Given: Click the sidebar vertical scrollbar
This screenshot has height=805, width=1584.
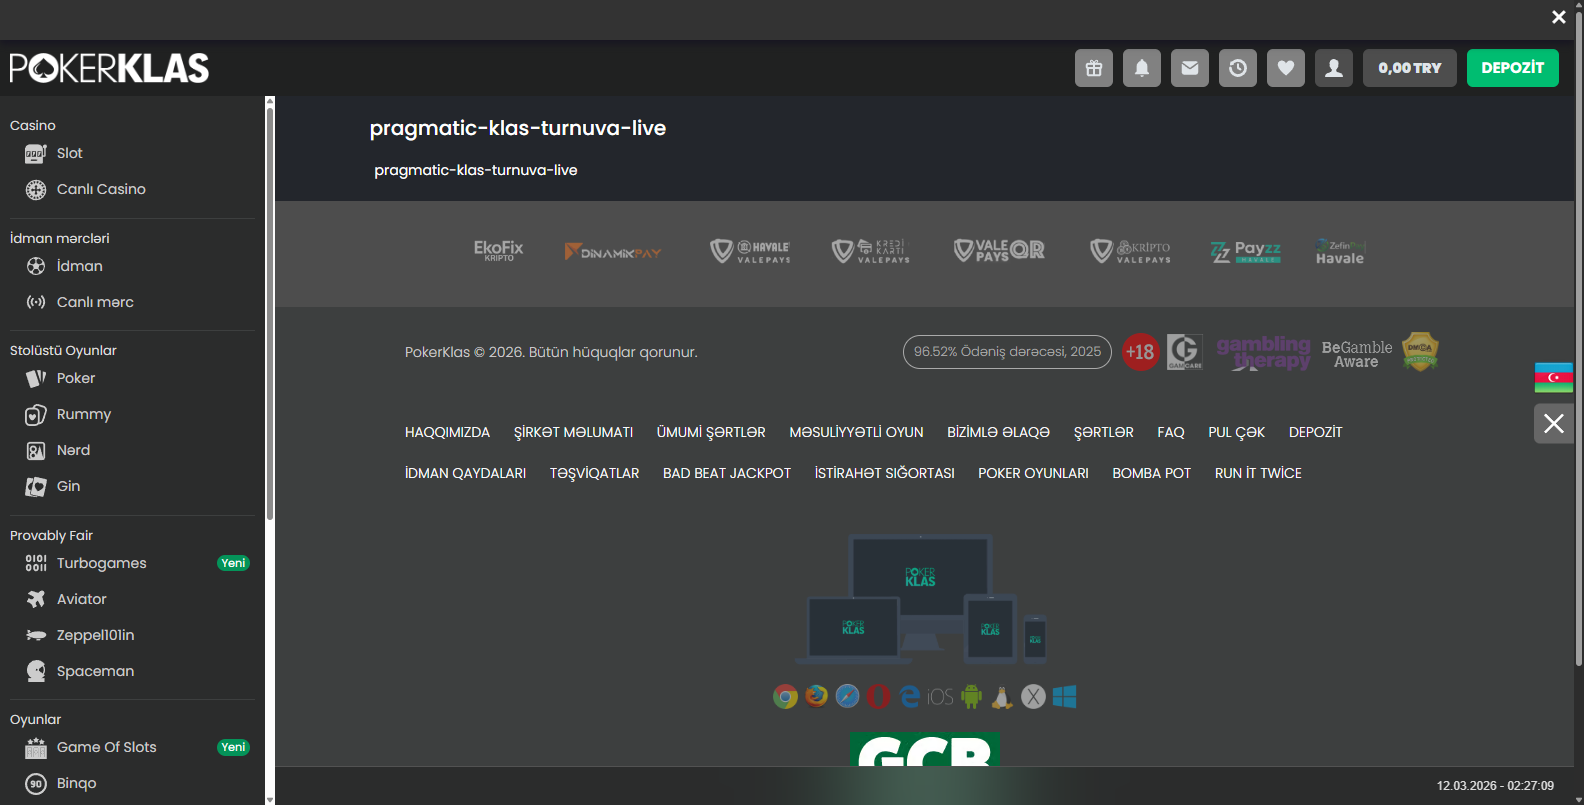Looking at the screenshot, I should [270, 315].
